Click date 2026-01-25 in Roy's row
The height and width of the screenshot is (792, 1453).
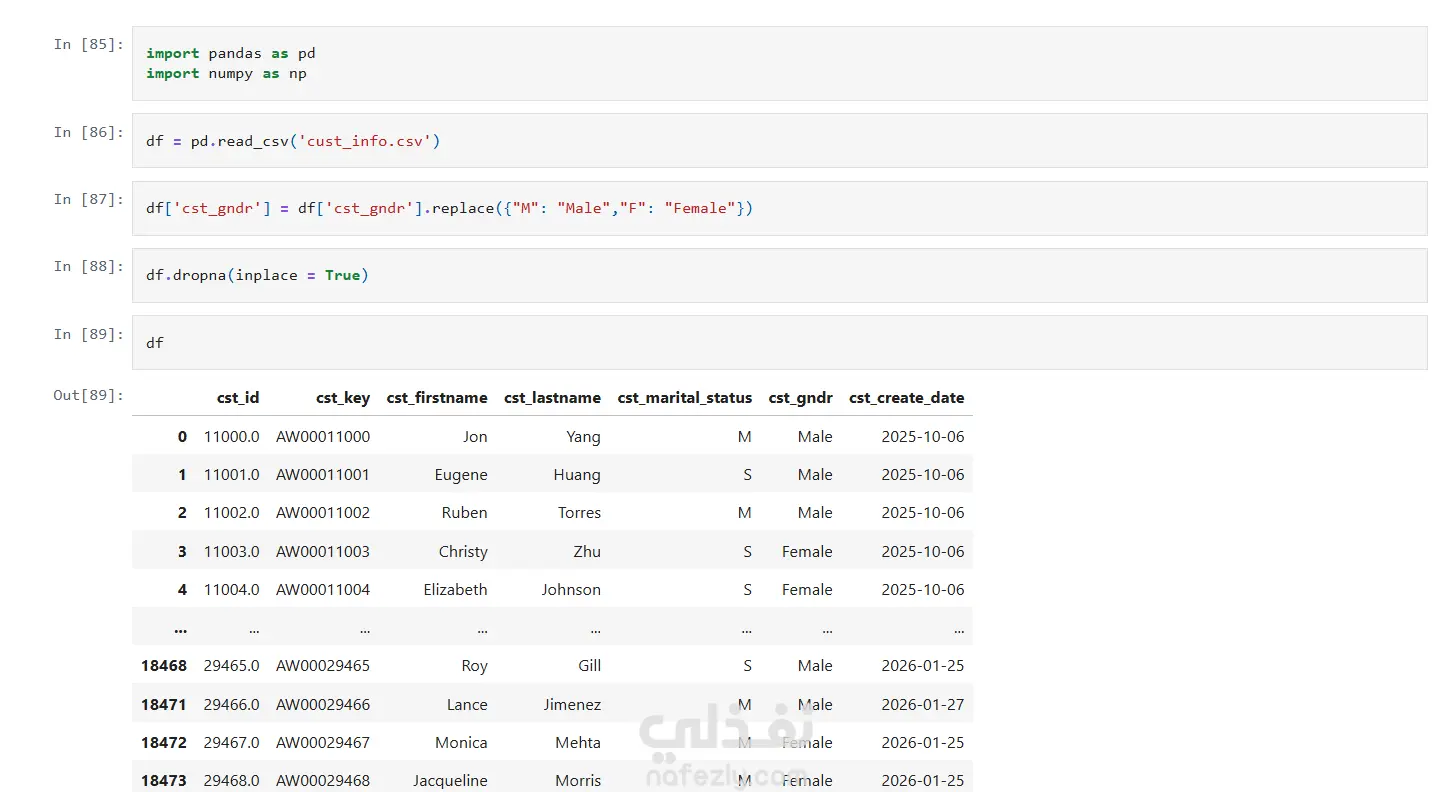click(x=923, y=665)
